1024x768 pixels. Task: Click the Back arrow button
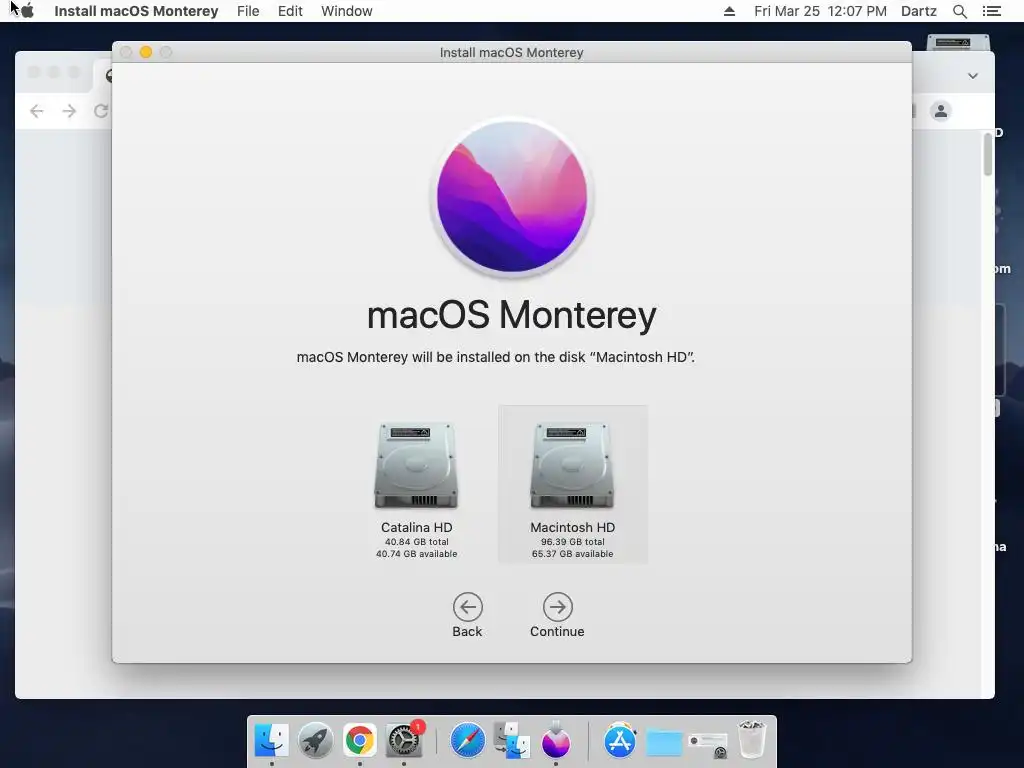[x=468, y=607]
